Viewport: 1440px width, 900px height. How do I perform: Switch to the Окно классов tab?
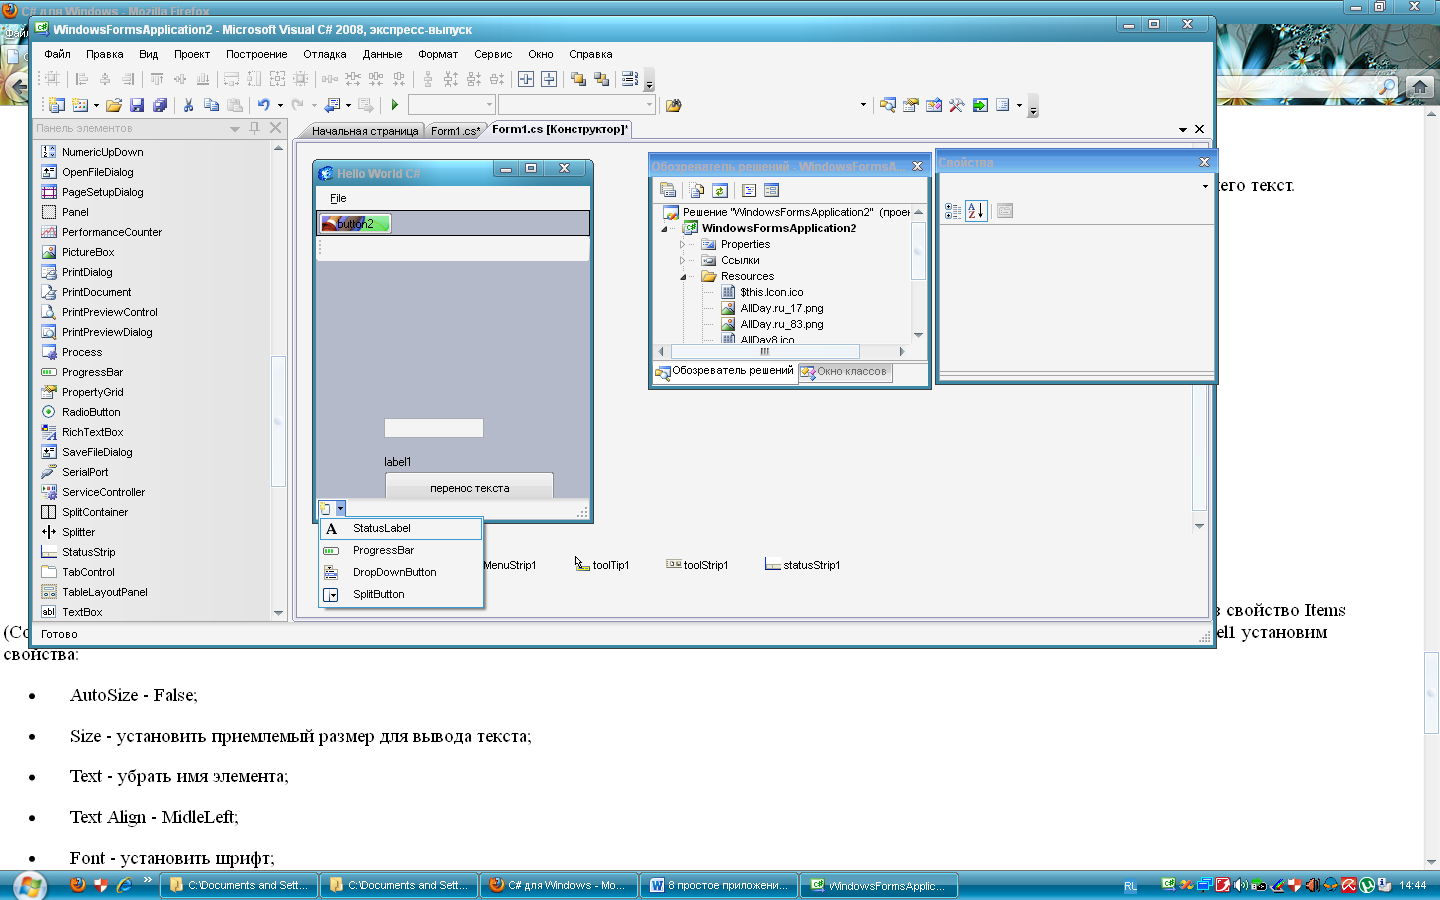[843, 371]
